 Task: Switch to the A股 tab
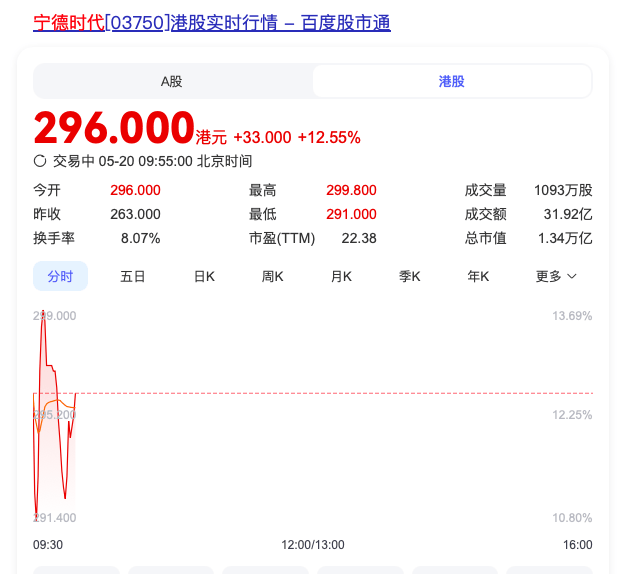tap(172, 81)
